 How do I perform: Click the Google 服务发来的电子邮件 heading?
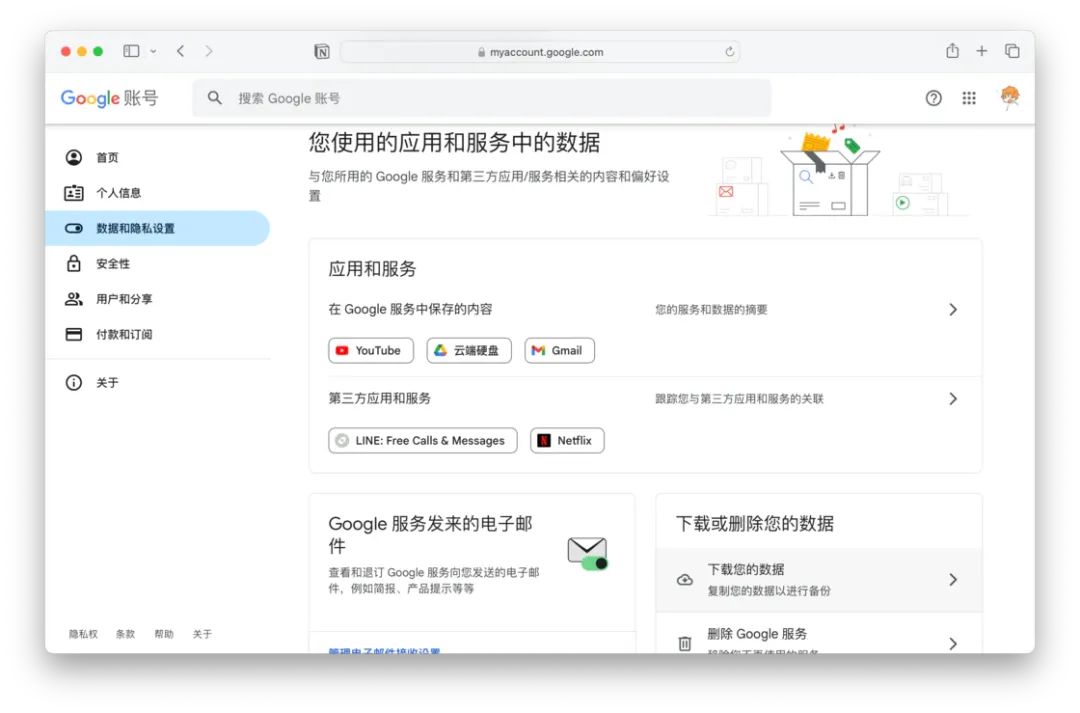[x=430, y=535]
